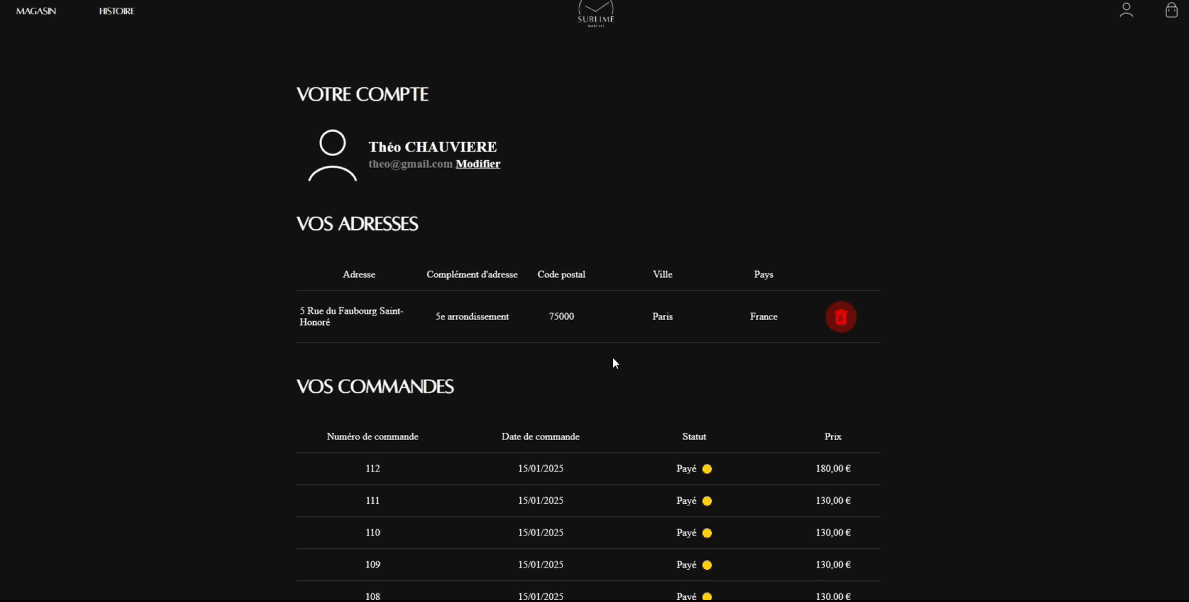Select order number 112

[372, 469]
